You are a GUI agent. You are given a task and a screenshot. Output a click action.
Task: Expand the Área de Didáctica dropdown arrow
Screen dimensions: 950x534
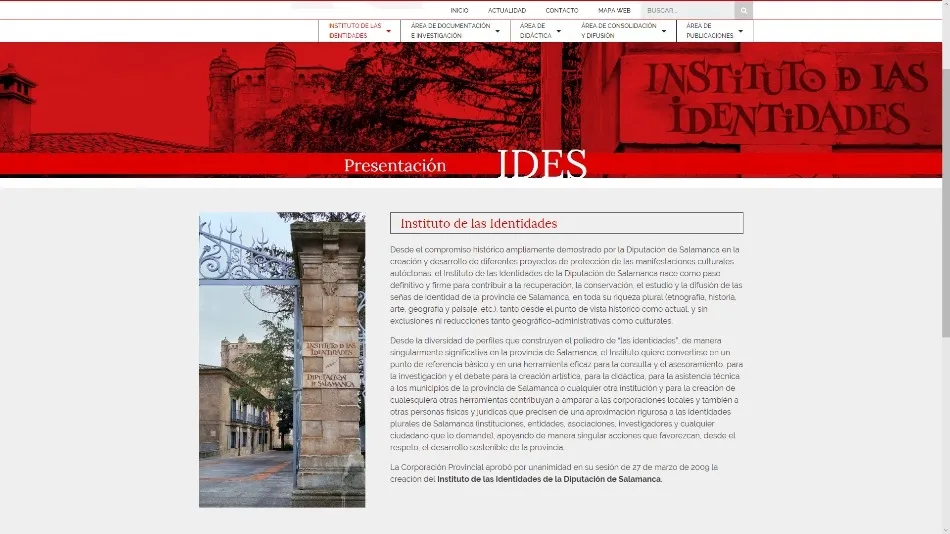pyautogui.click(x=559, y=31)
